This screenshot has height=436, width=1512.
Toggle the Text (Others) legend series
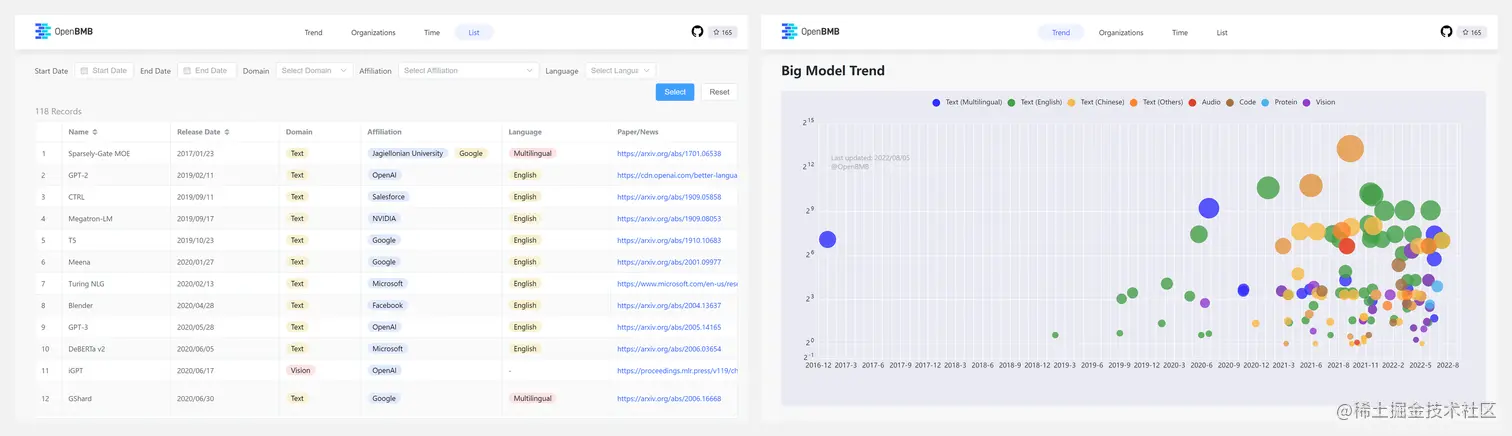pos(1156,102)
